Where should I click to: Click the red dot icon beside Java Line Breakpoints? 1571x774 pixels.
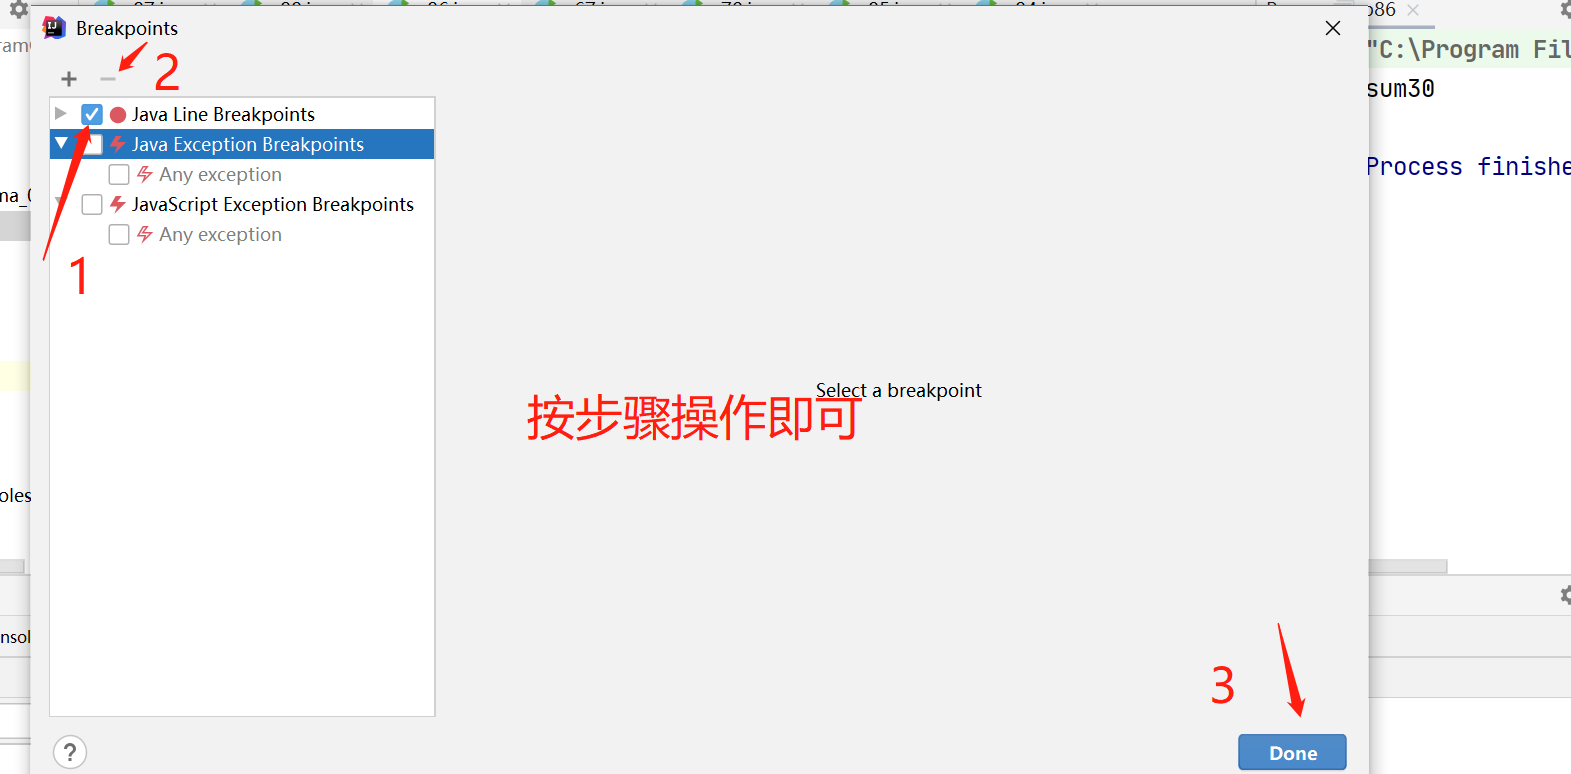click(118, 115)
